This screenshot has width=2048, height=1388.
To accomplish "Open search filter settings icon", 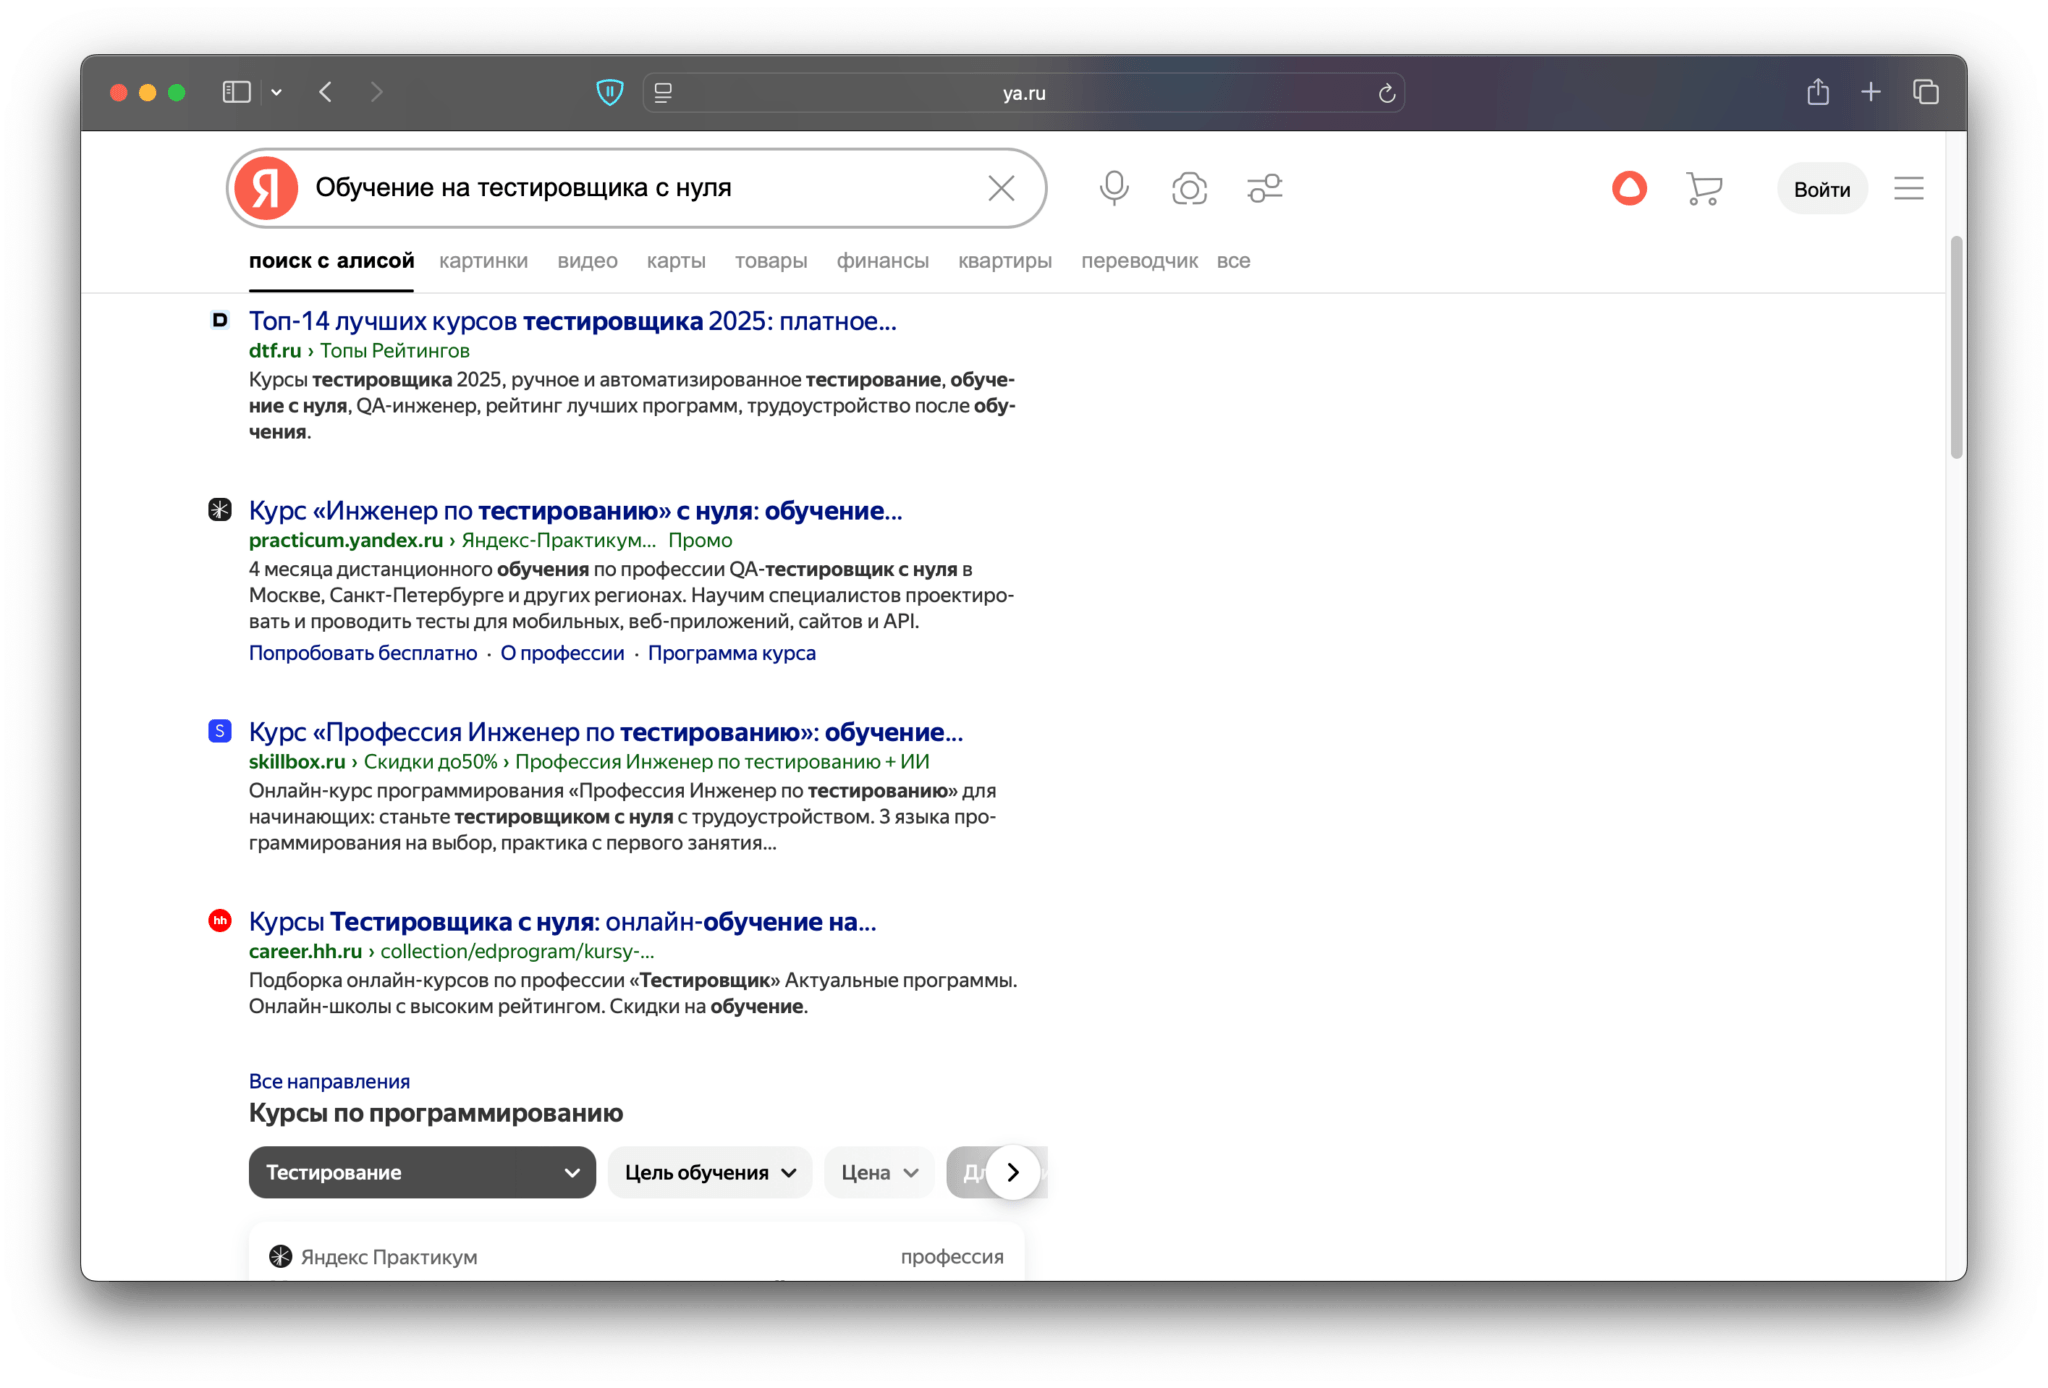I will point(1265,188).
